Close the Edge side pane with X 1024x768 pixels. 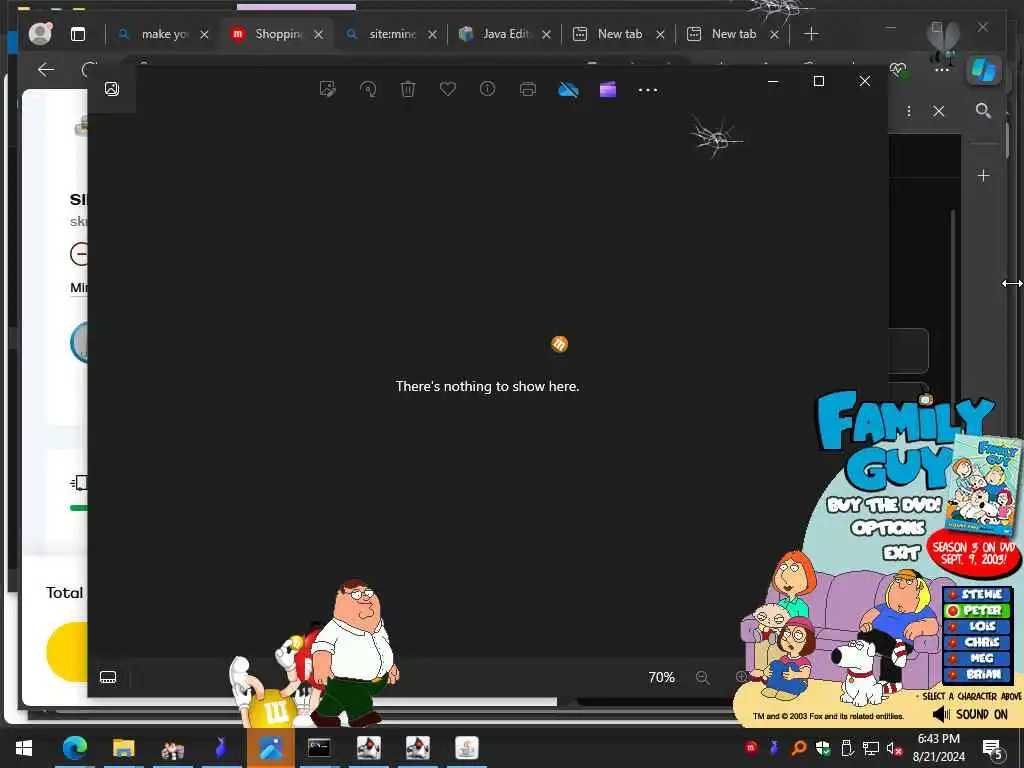point(938,111)
